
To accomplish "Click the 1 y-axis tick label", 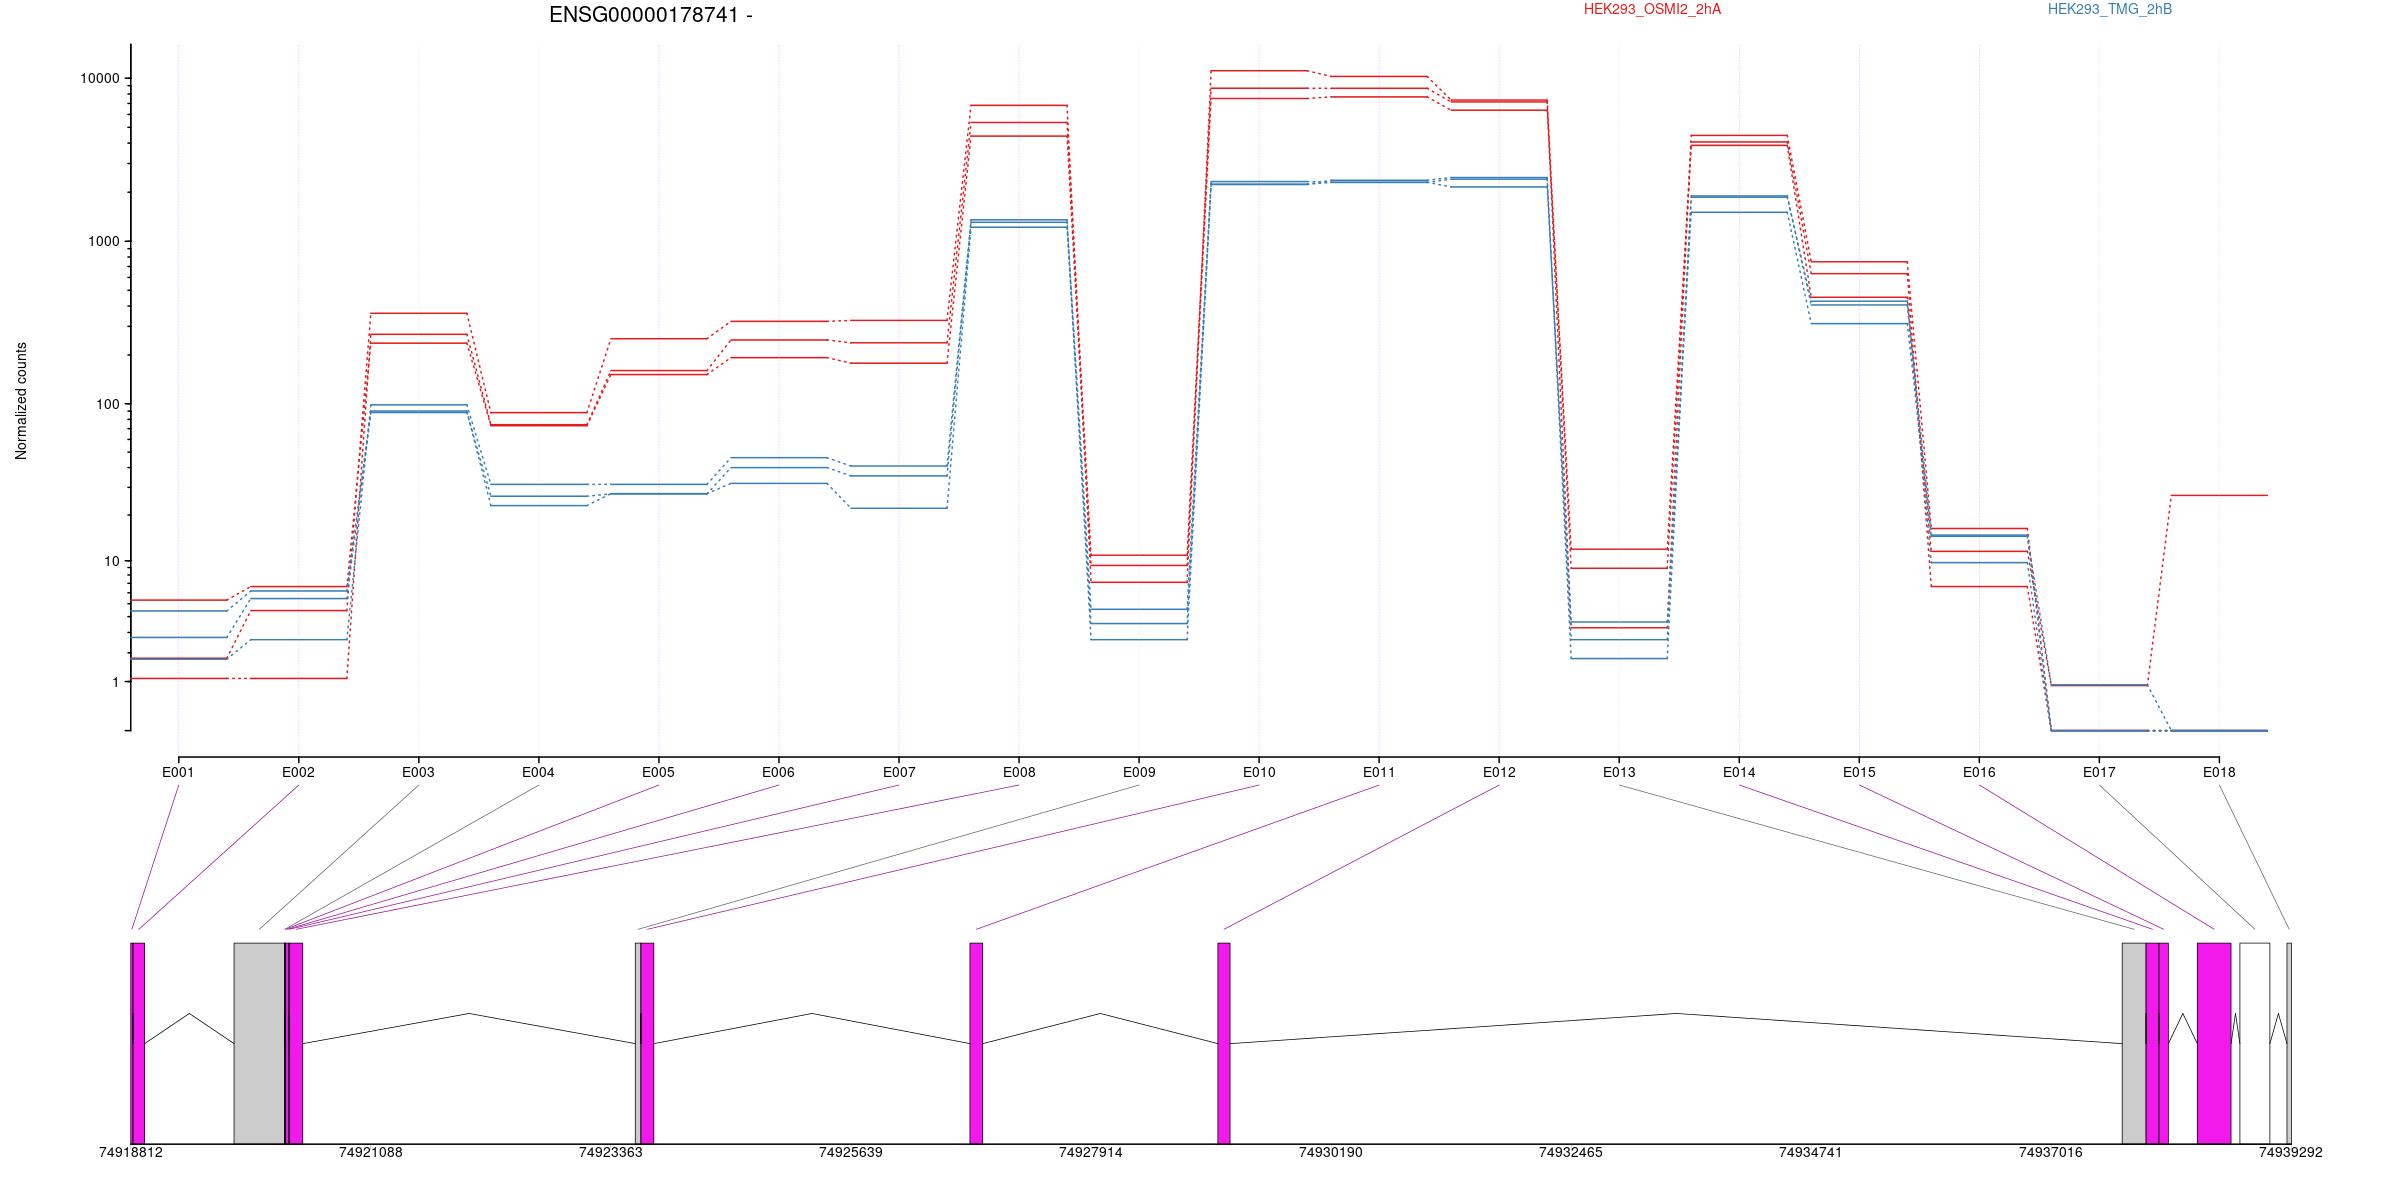I will (x=114, y=682).
